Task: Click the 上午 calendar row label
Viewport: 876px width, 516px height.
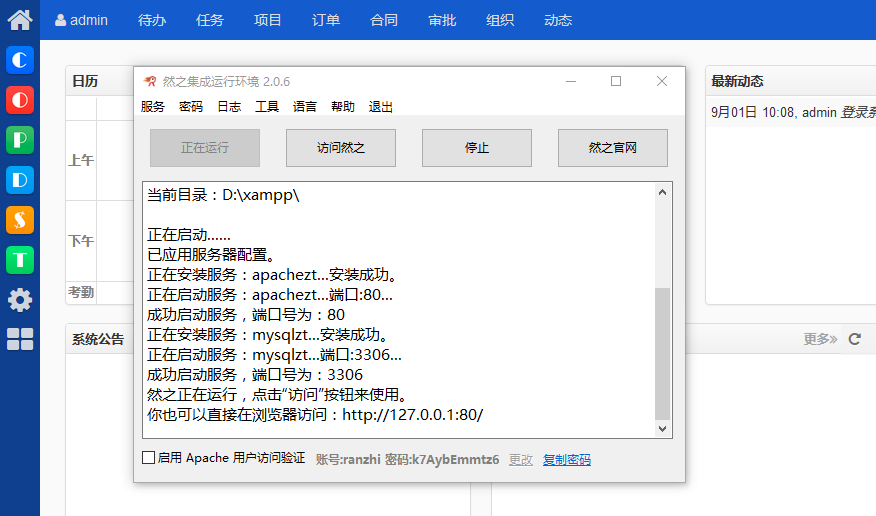Action: [x=81, y=161]
